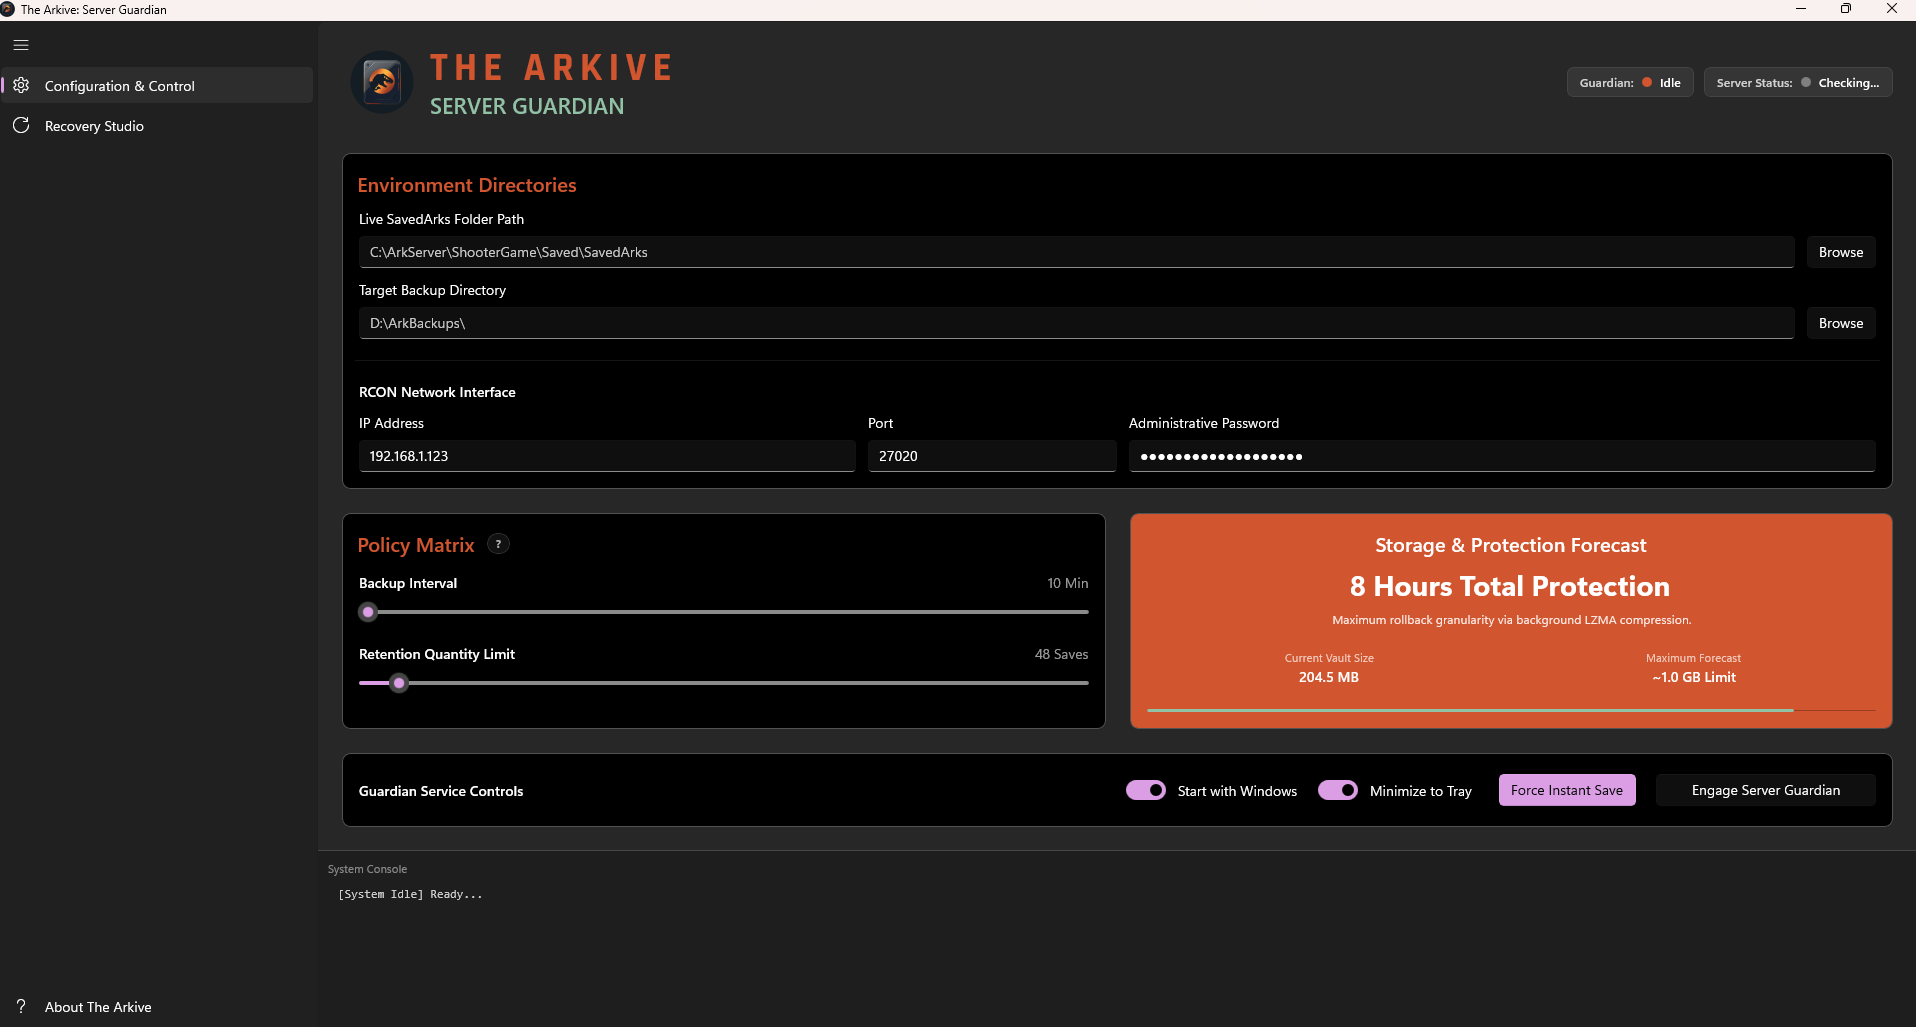
Task: Click The Arkive dinosaur logo
Action: click(x=382, y=82)
